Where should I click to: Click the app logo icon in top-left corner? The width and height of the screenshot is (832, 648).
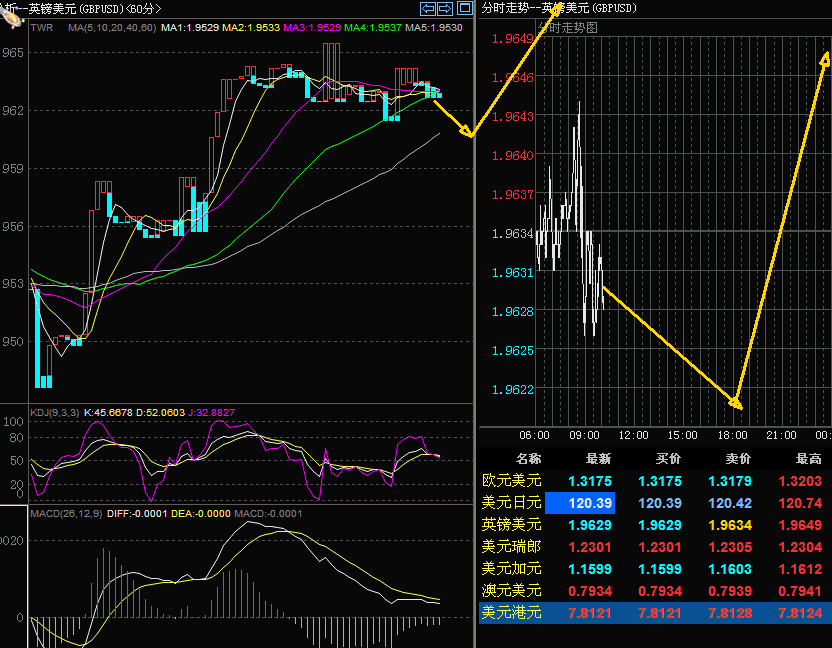coord(12,14)
